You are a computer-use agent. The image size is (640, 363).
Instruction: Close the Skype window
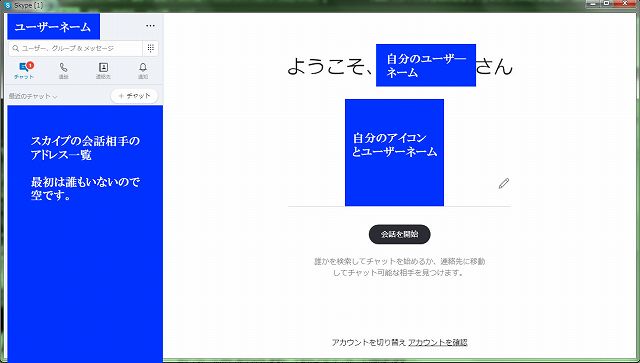coord(625,4)
